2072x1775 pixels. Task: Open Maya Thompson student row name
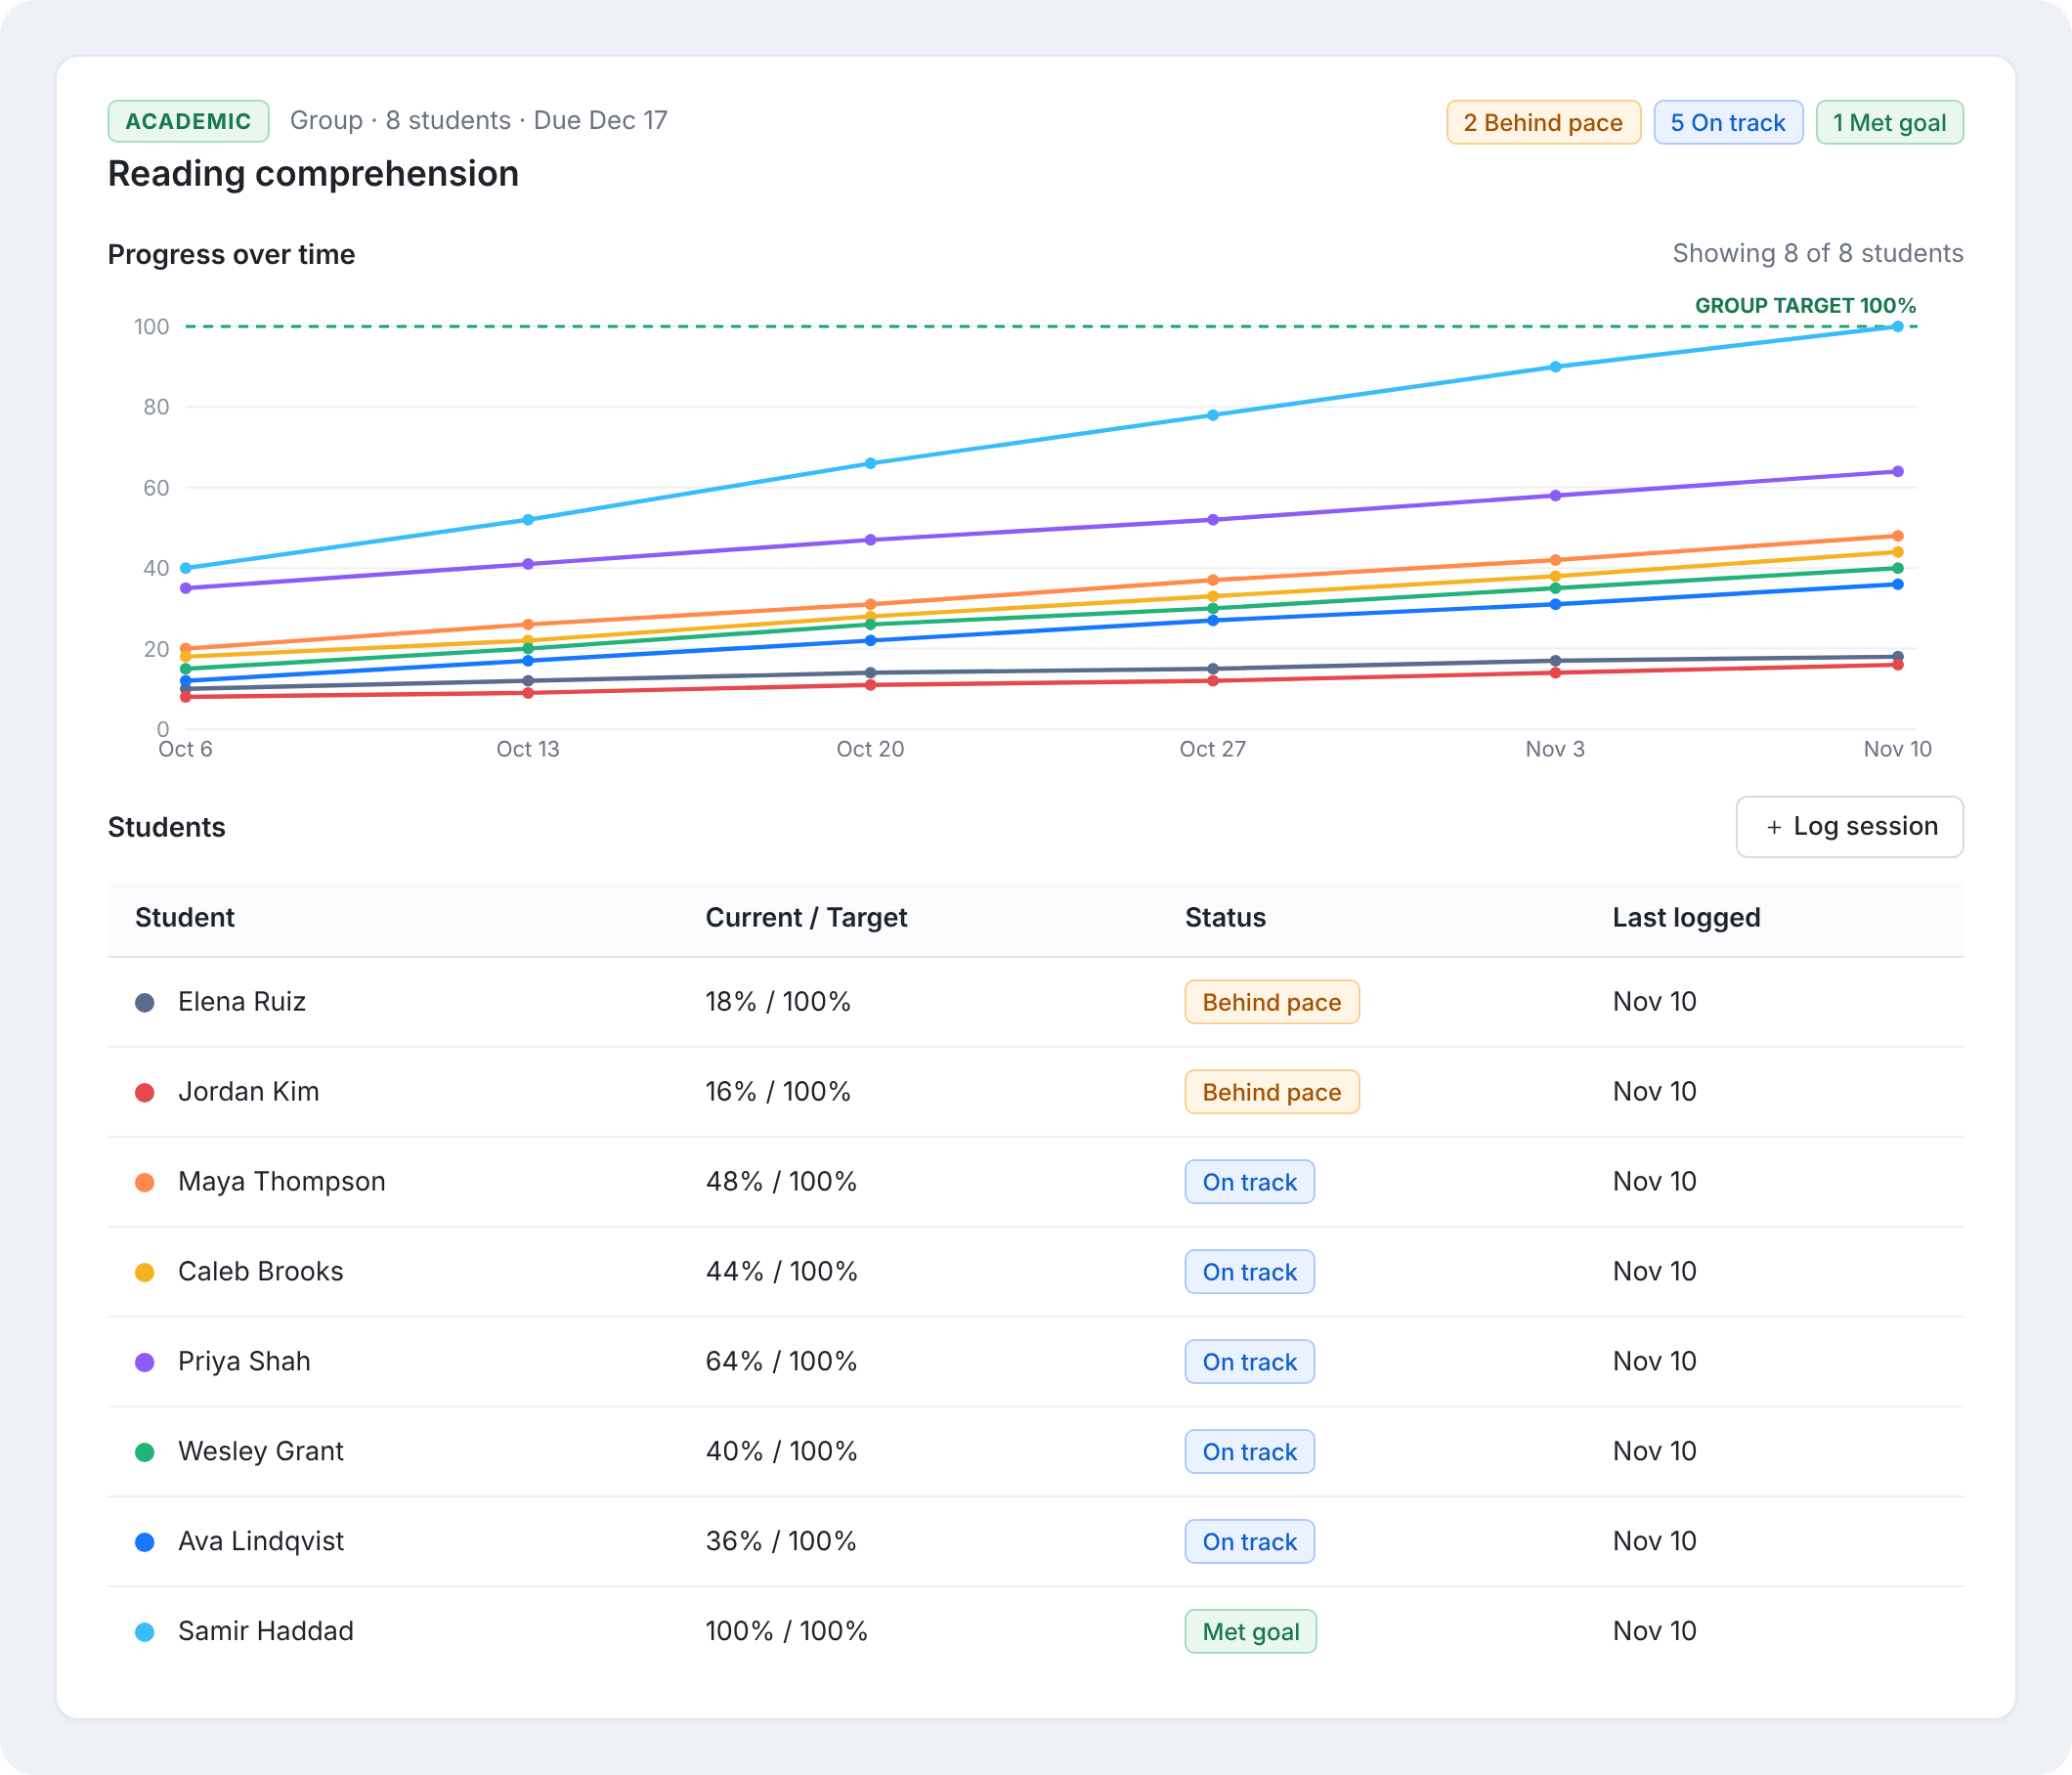[282, 1182]
